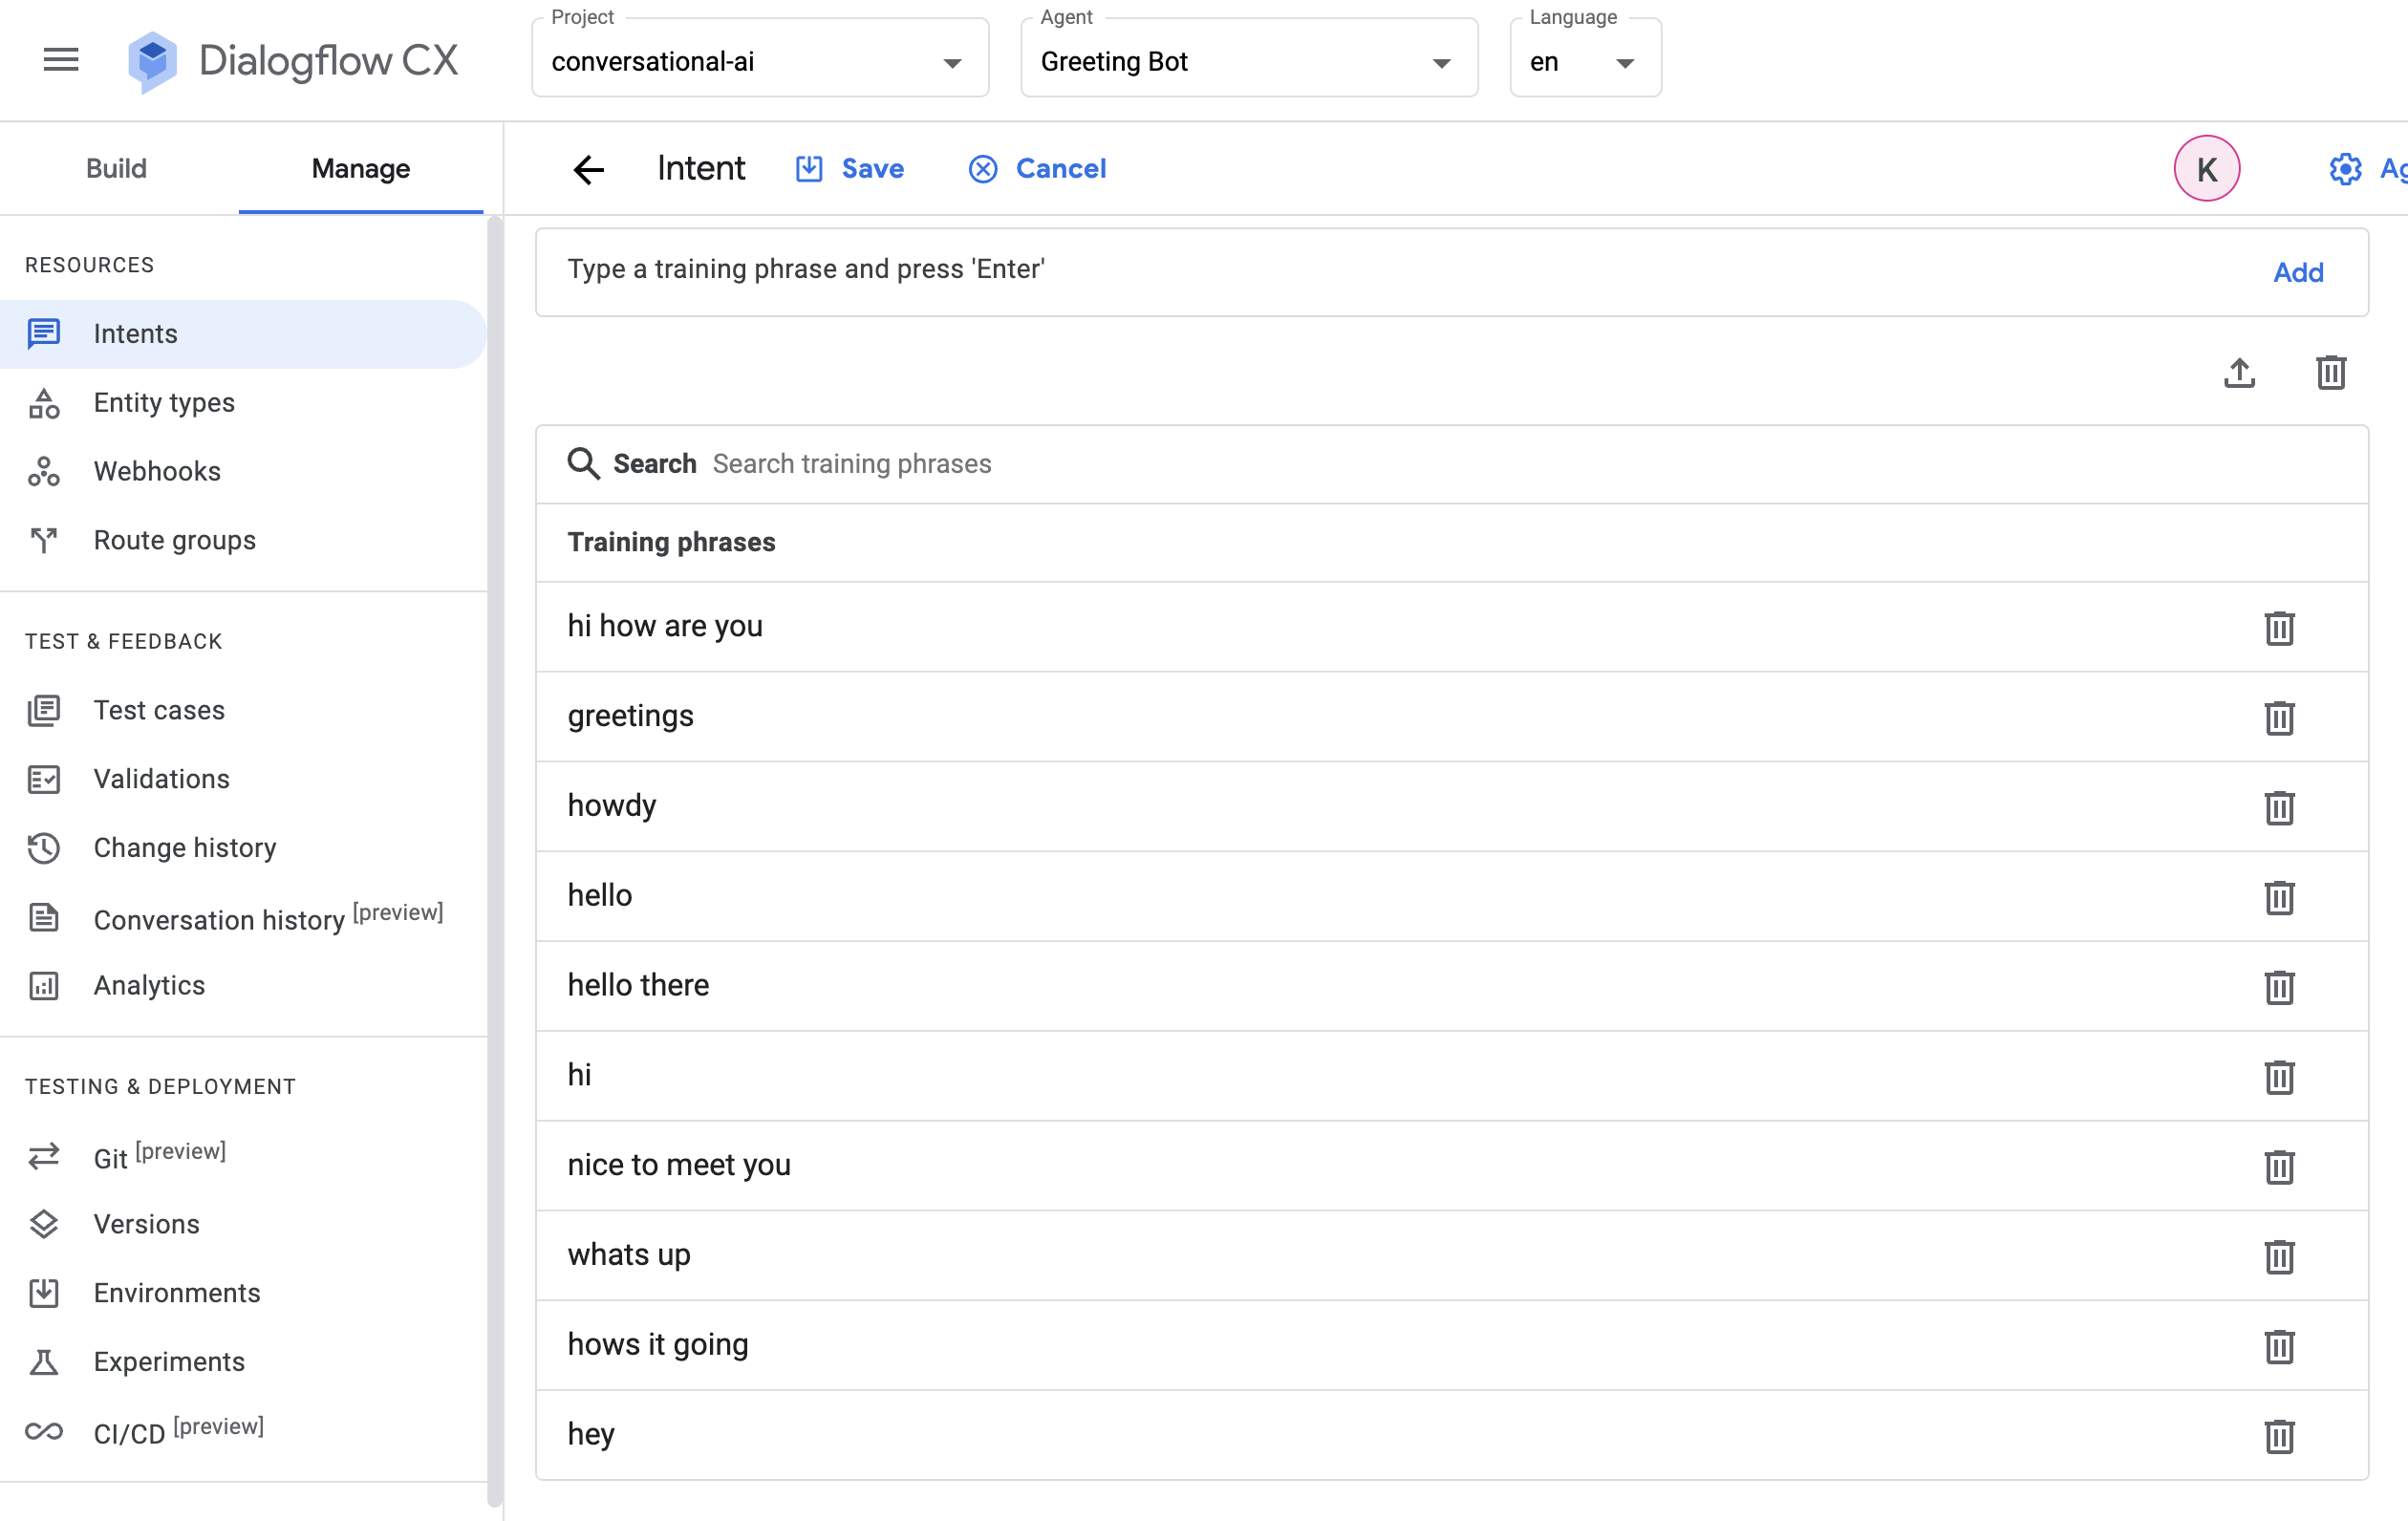Expand the Project dropdown

tap(760, 62)
